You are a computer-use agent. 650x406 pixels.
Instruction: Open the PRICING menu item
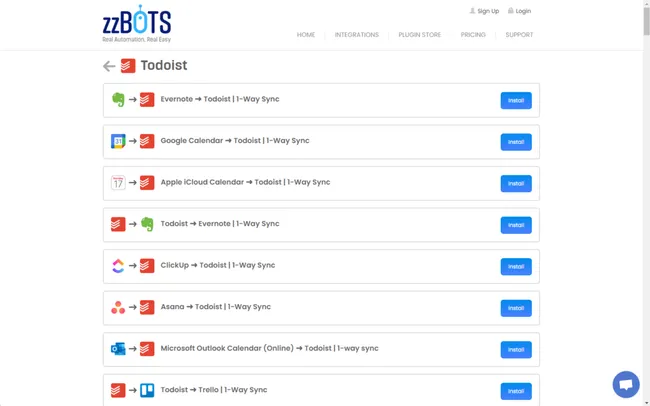point(473,35)
